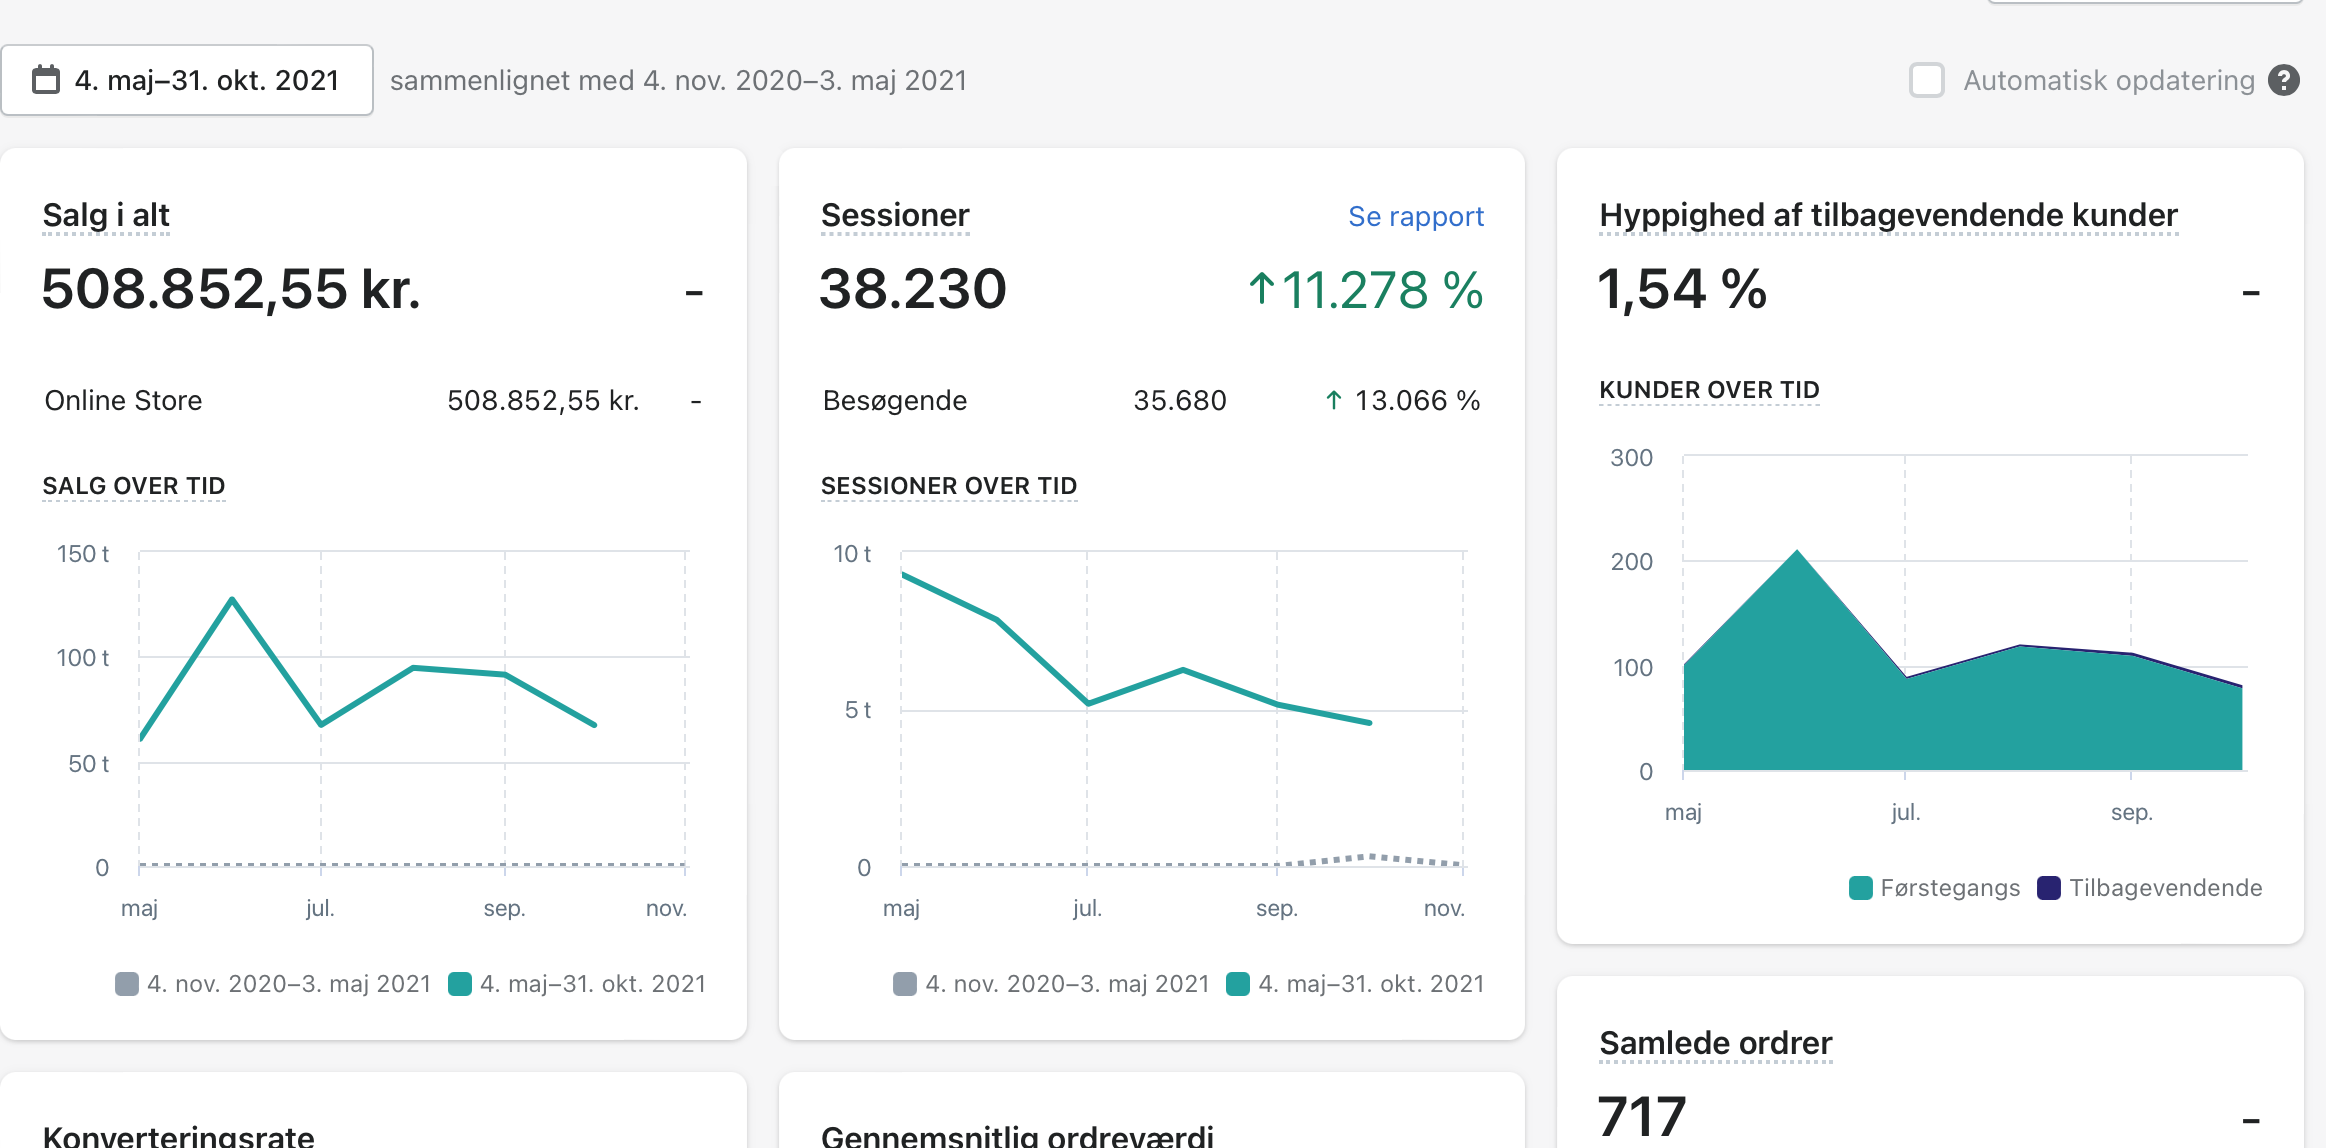Image resolution: width=2326 pixels, height=1148 pixels.
Task: Click the SESSIONER OVER TID label
Action: pyautogui.click(x=948, y=486)
